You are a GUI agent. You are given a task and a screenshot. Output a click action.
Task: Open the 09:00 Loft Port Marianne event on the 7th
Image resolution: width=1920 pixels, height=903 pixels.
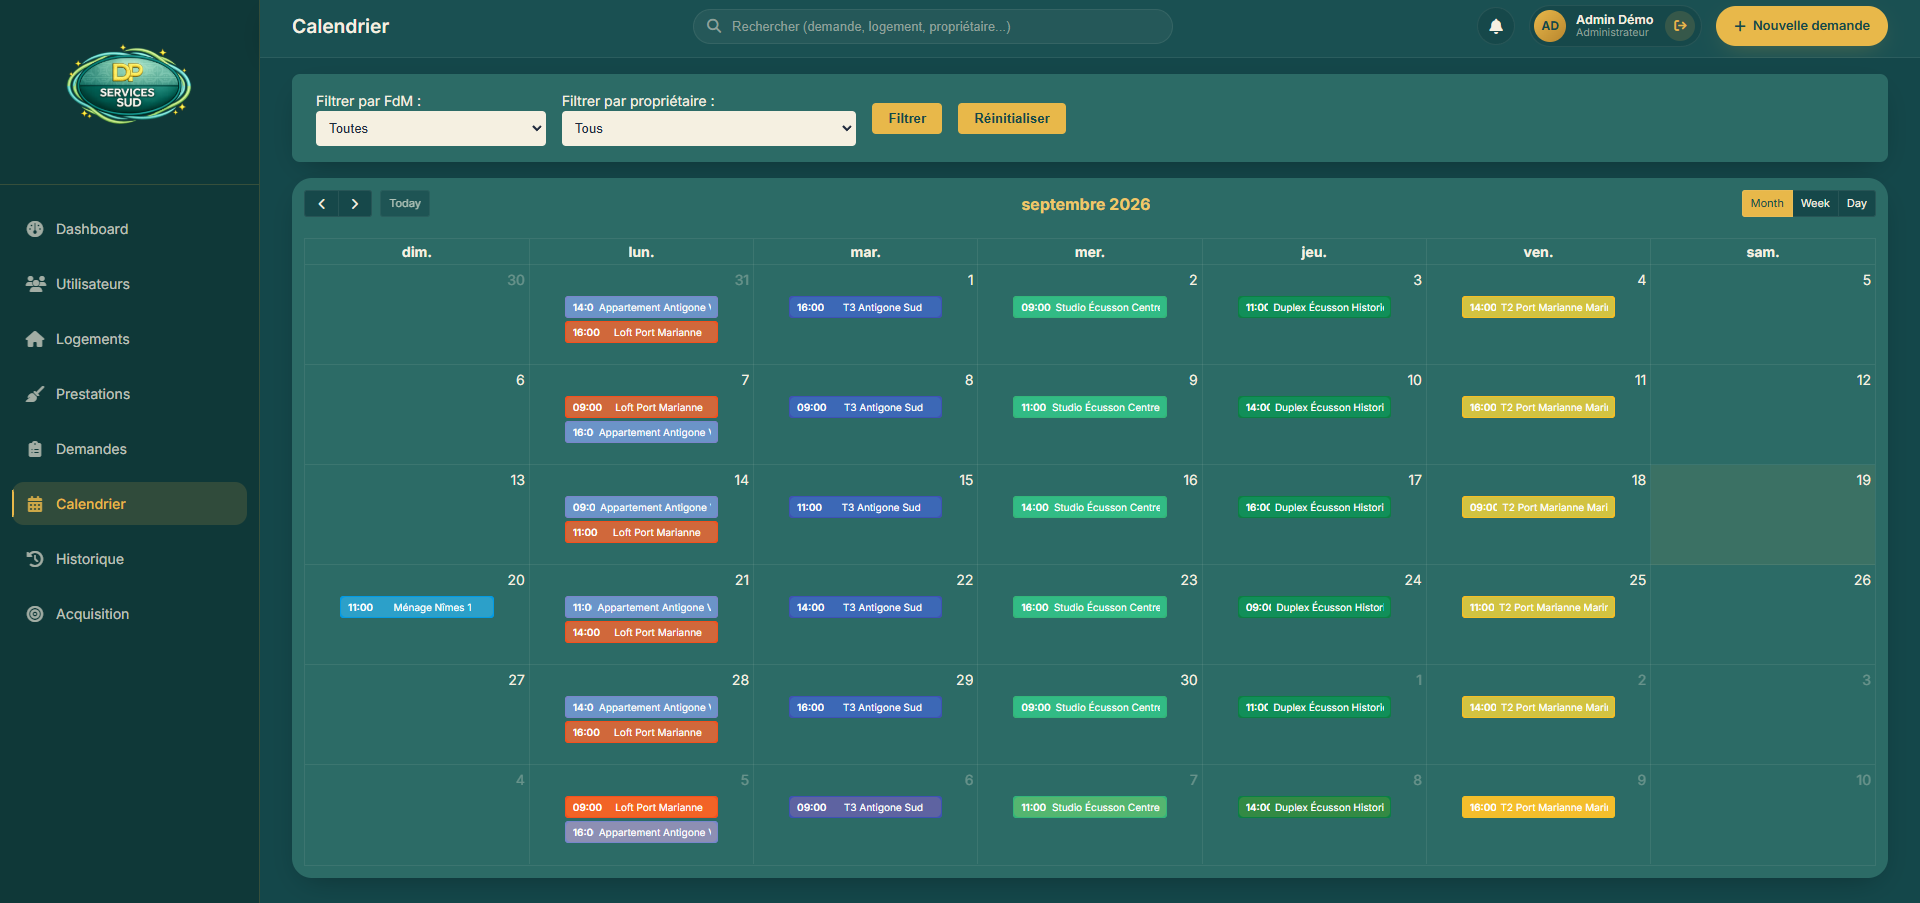pyautogui.click(x=641, y=407)
